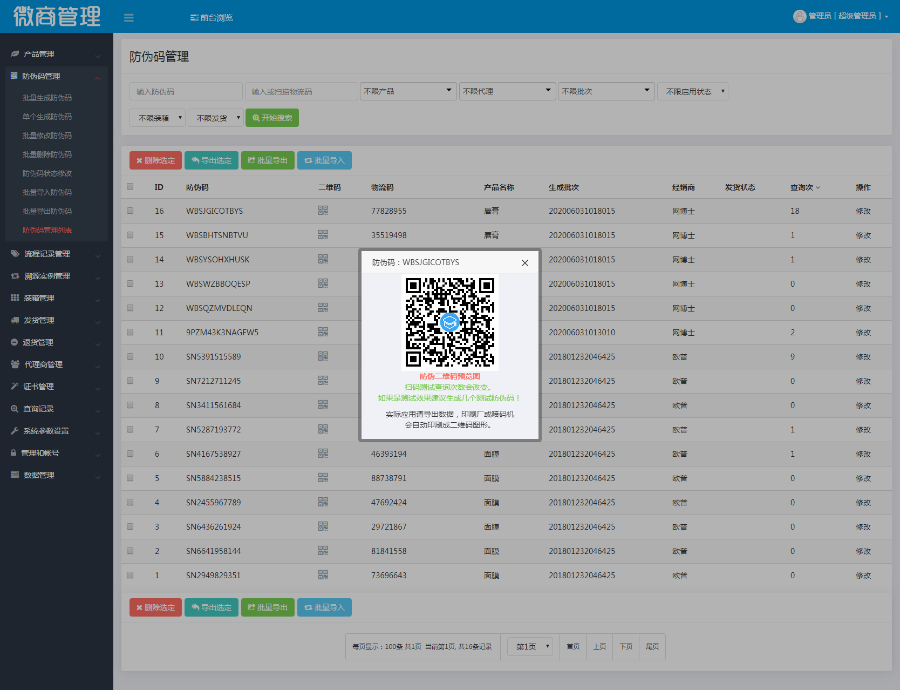Check the row with ID 13
Image resolution: width=900 pixels, height=690 pixels.
[x=130, y=284]
